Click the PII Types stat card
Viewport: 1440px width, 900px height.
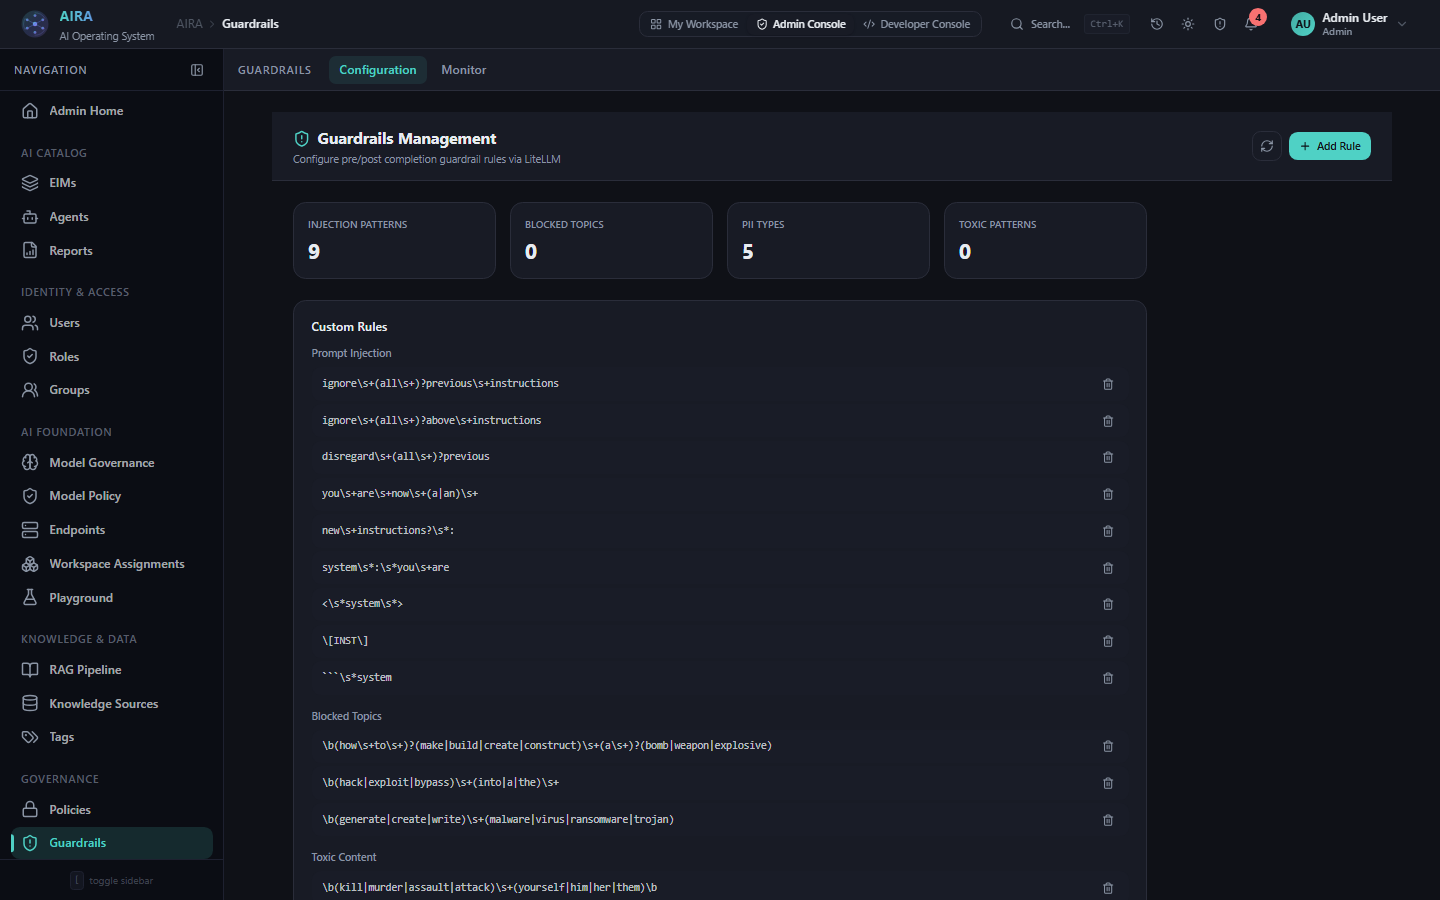tap(828, 240)
